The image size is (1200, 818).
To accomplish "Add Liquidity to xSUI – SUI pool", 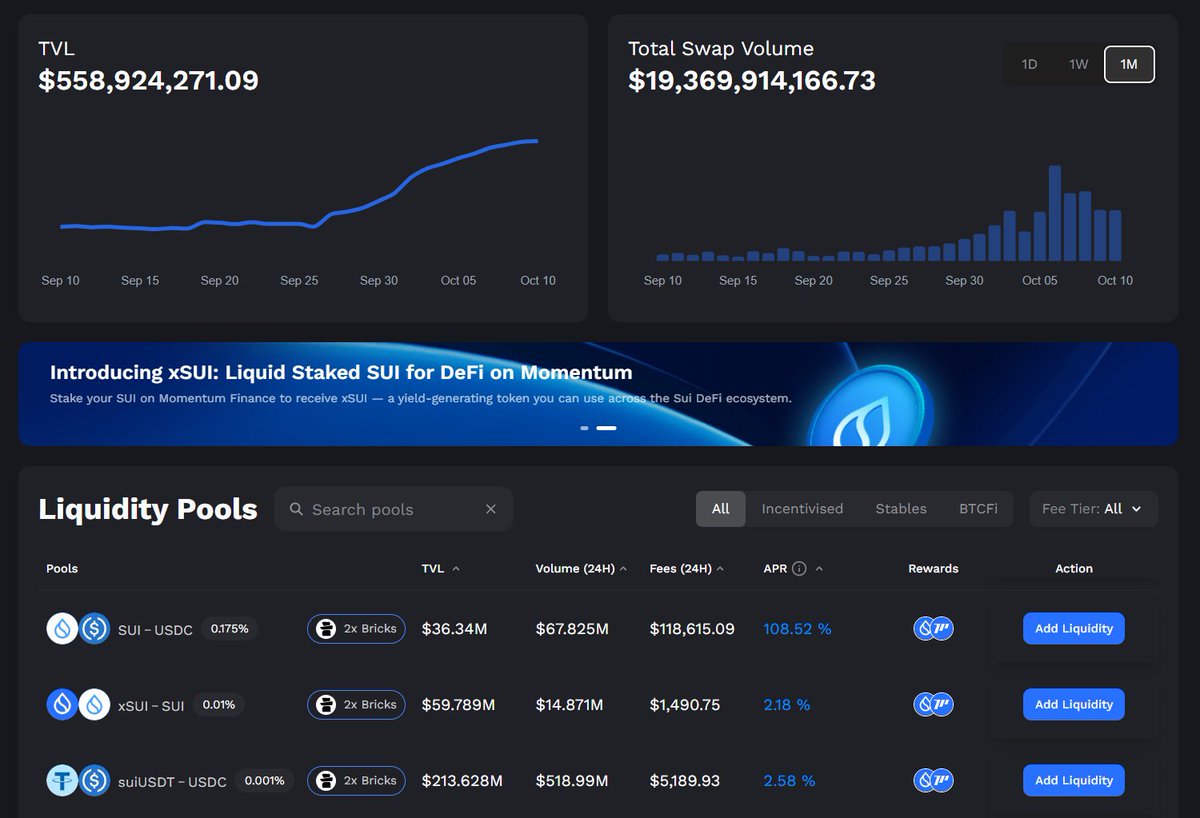I will tap(1074, 704).
